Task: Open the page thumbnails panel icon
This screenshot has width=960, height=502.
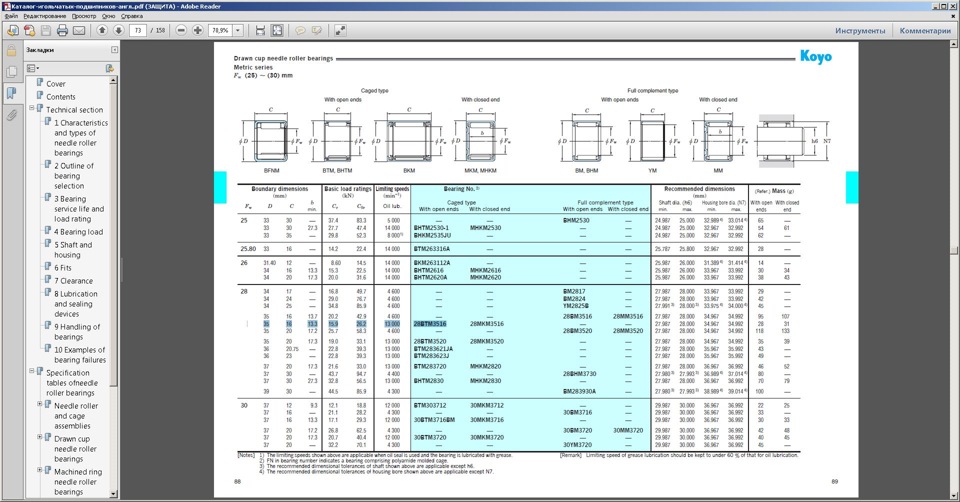Action: coord(11,72)
